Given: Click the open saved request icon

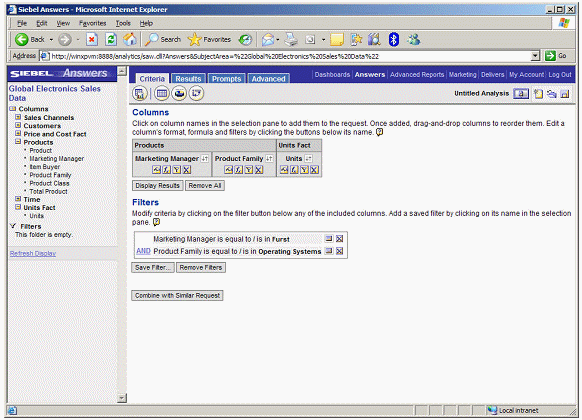Looking at the screenshot, I should click(x=552, y=94).
